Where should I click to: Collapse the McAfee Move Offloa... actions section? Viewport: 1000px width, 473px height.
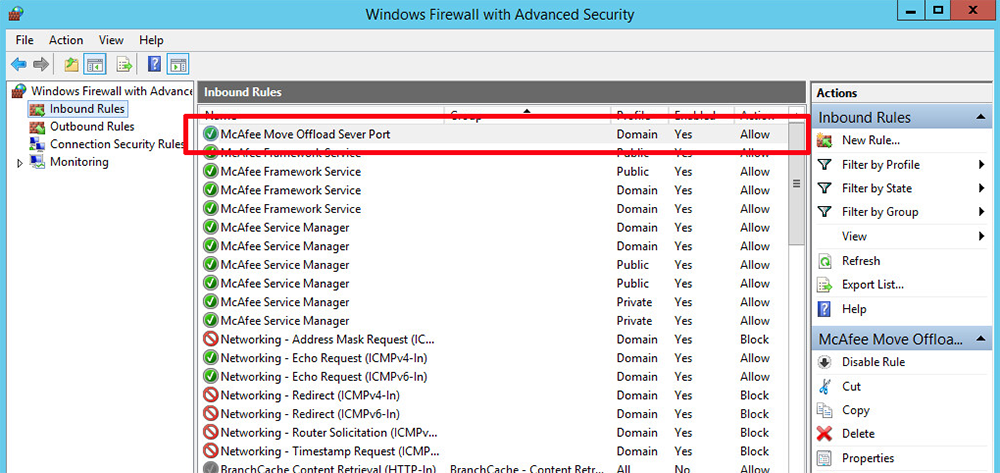979,339
